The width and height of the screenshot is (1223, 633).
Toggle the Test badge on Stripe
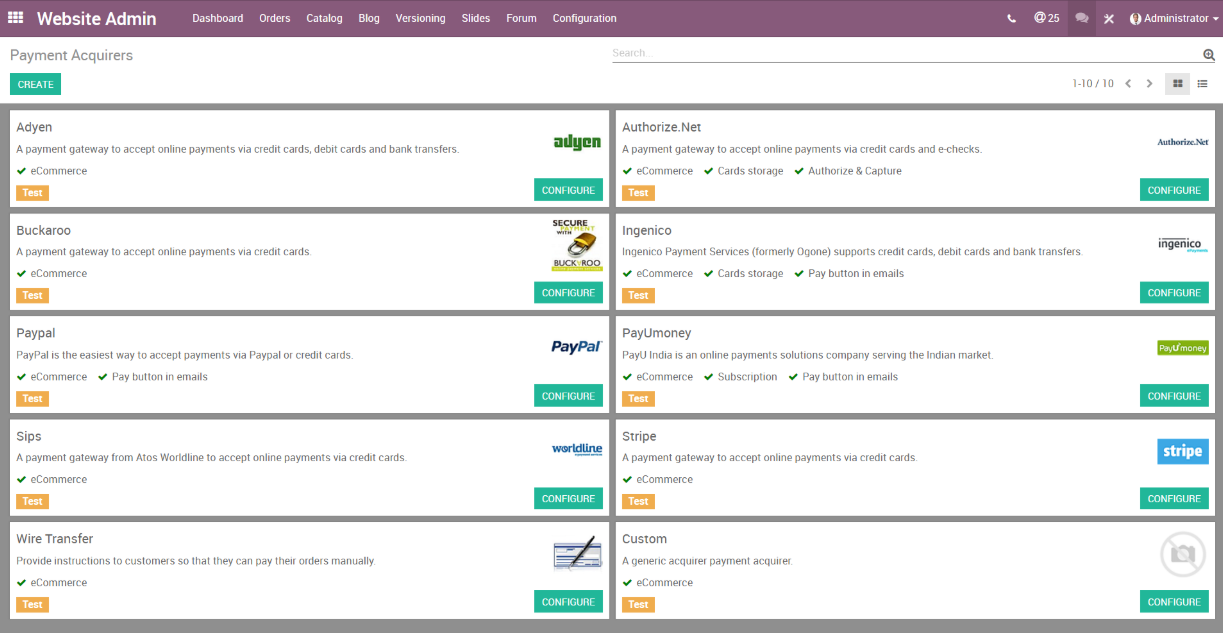(638, 501)
